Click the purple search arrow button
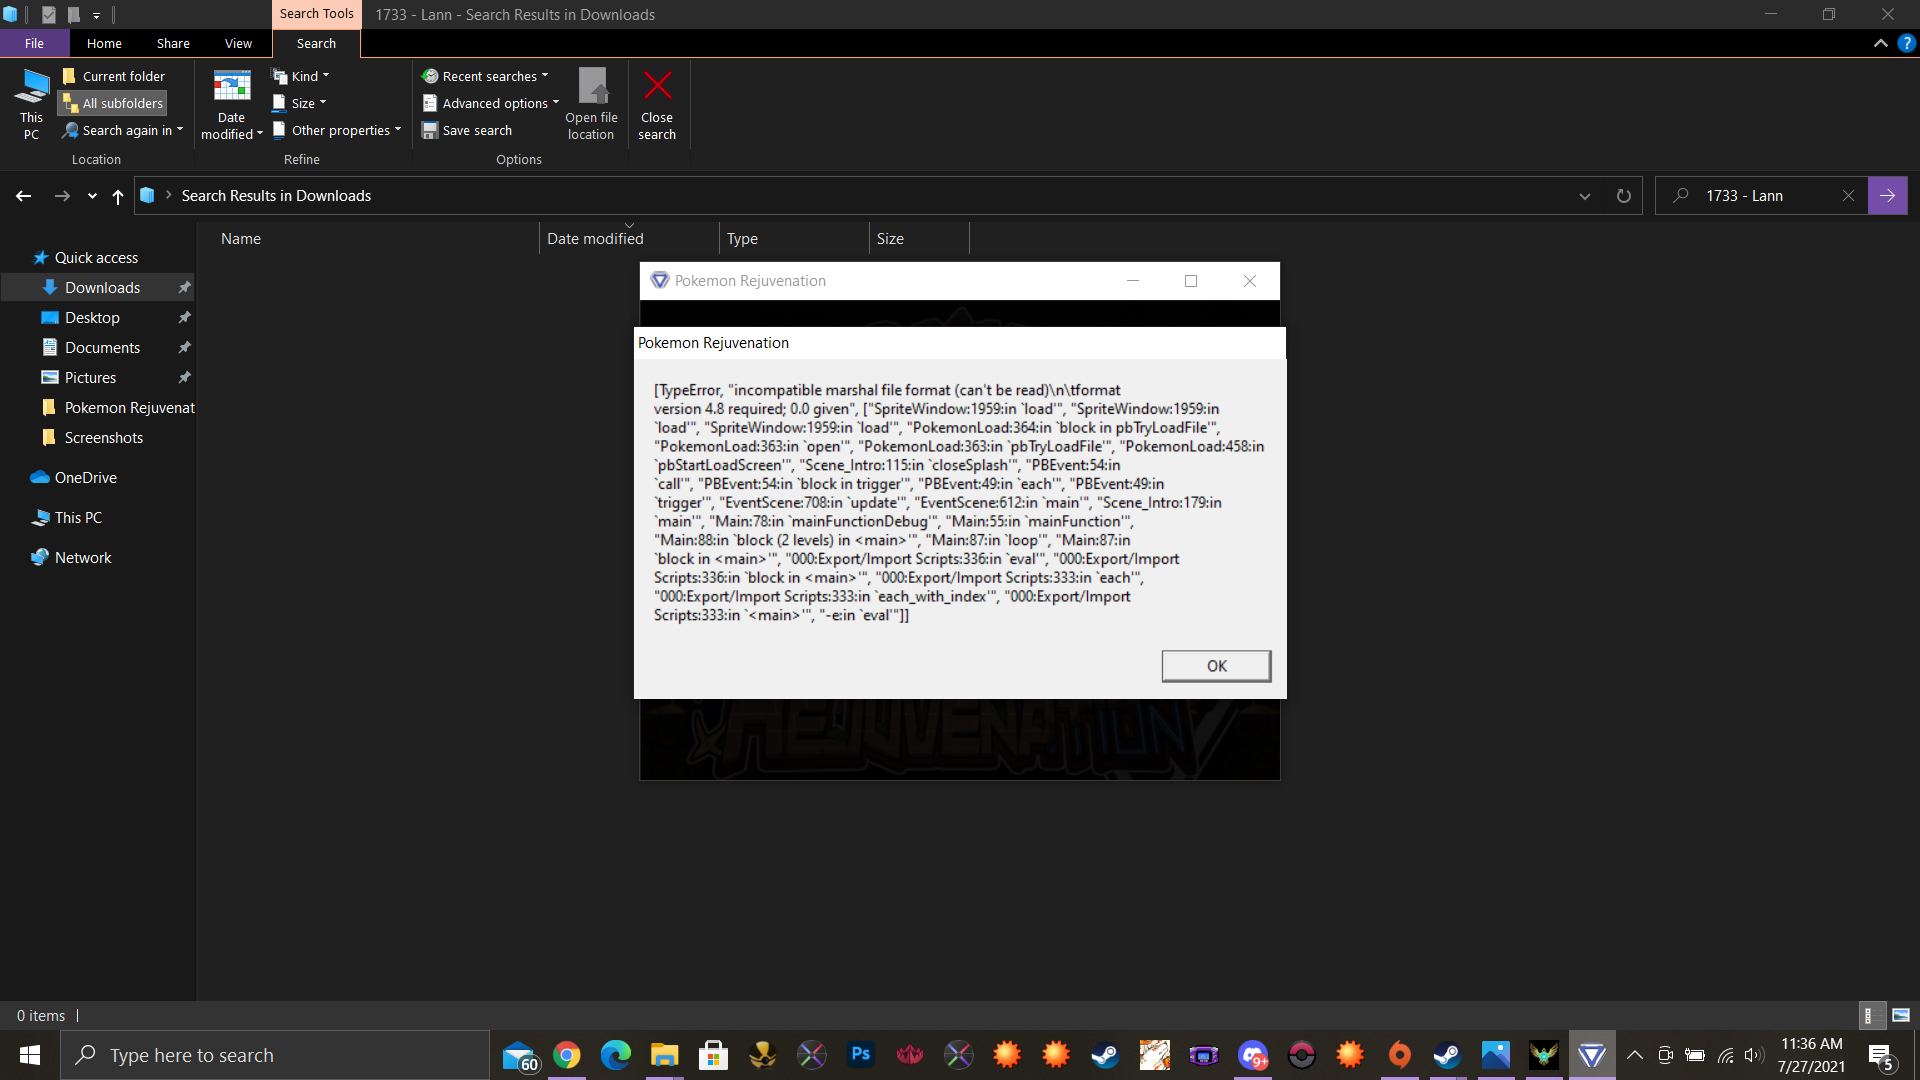Screen dimensions: 1920x1080 1887,196
